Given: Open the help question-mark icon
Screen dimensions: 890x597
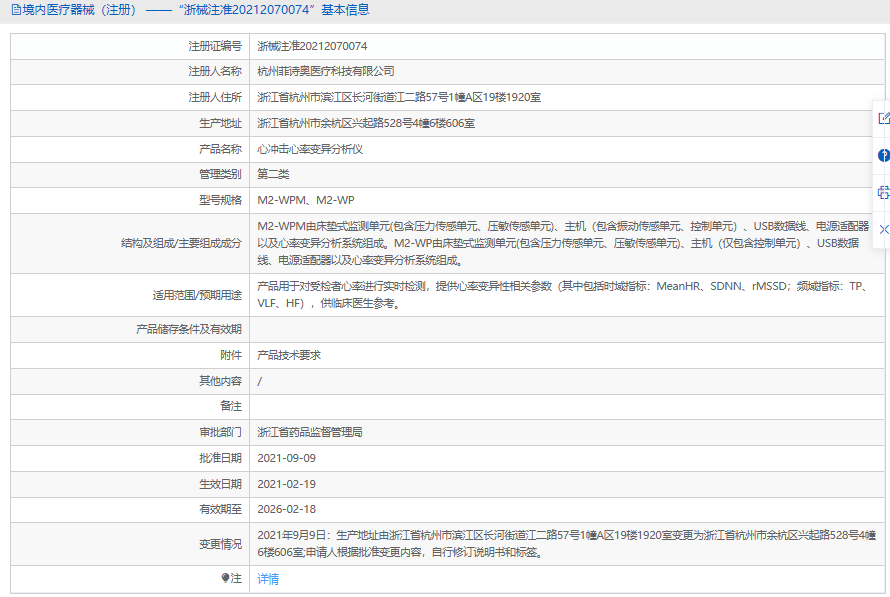Looking at the screenshot, I should click(x=884, y=155).
